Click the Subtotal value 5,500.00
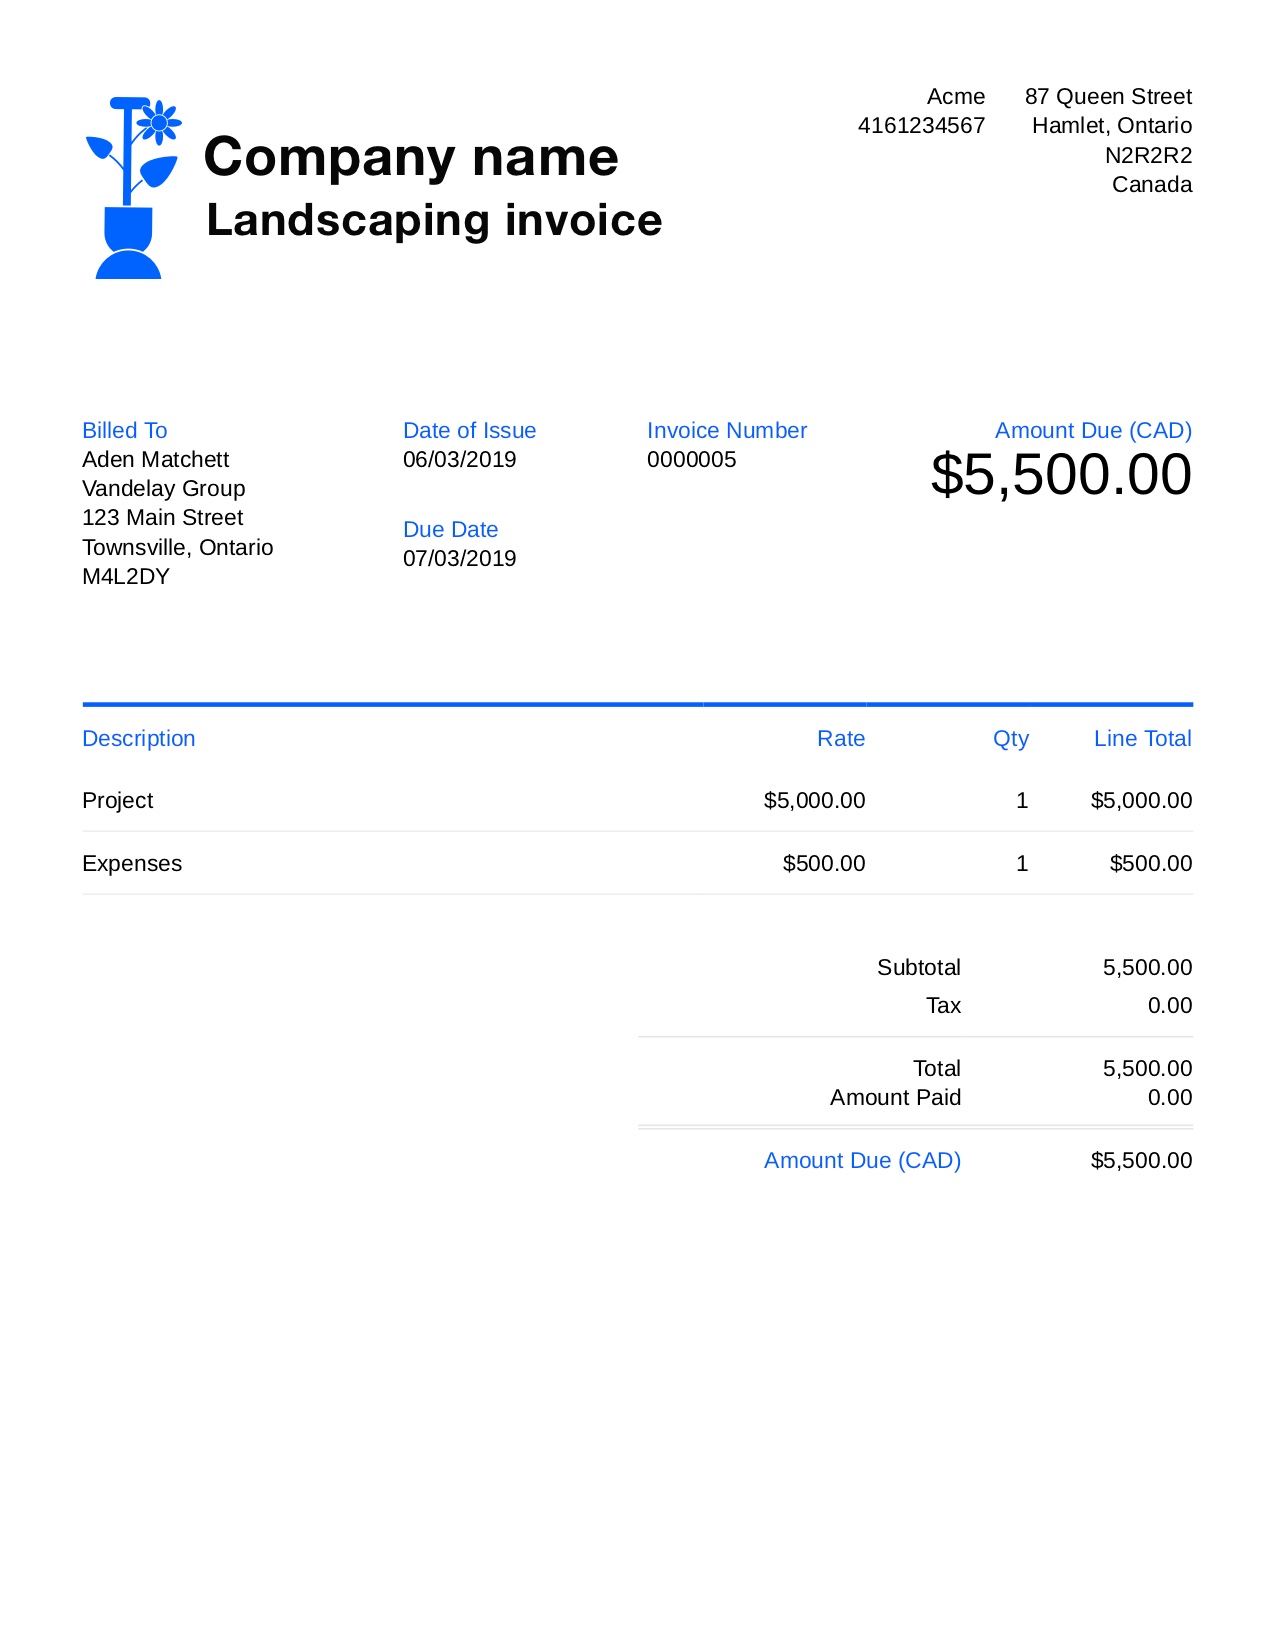The width and height of the screenshot is (1275, 1650). tap(1148, 967)
